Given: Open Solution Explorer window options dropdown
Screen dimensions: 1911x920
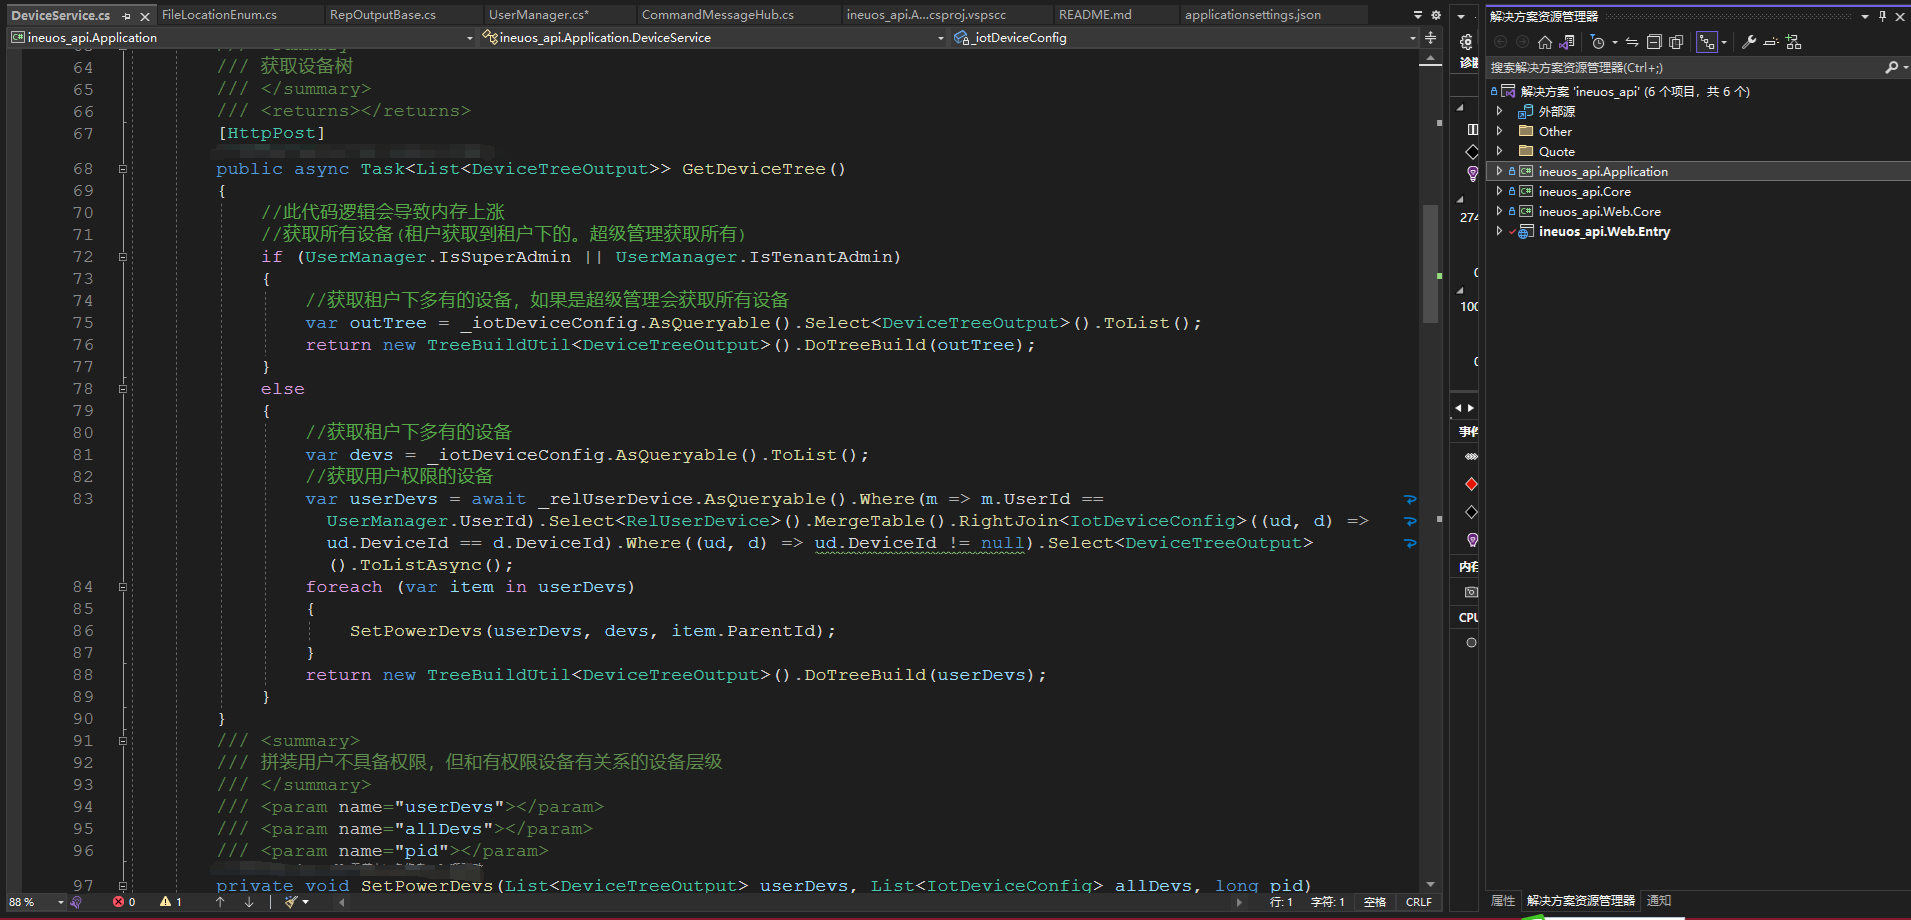Looking at the screenshot, I should pyautogui.click(x=1865, y=16).
